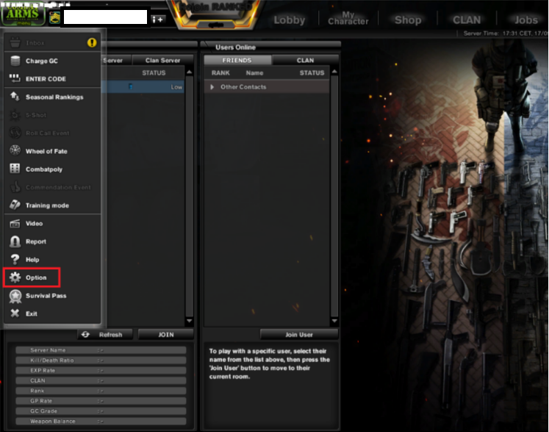Click the Join RANKED banner button
The width and height of the screenshot is (549, 432).
click(215, 14)
